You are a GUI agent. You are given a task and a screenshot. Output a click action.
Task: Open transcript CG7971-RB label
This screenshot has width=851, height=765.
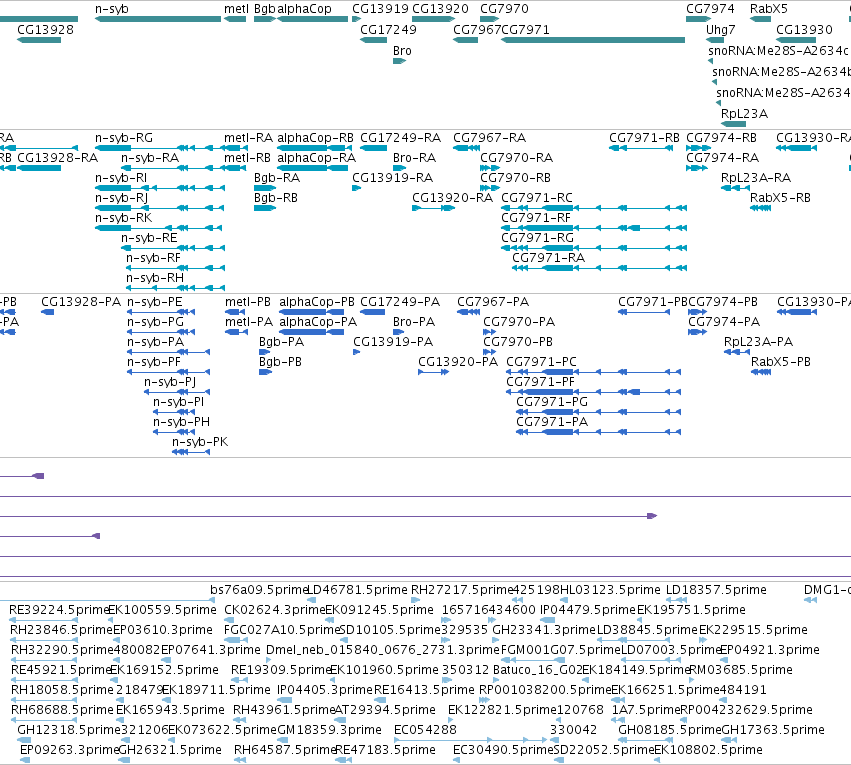[644, 138]
